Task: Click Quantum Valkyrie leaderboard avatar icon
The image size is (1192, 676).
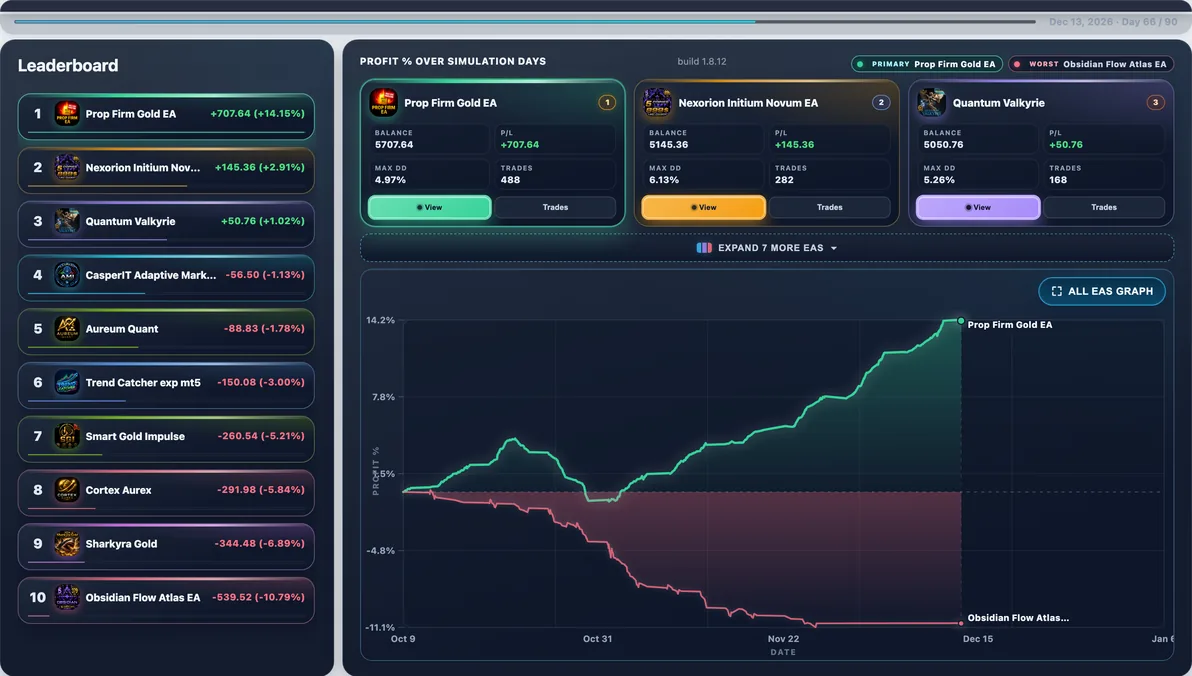Action: (x=67, y=221)
